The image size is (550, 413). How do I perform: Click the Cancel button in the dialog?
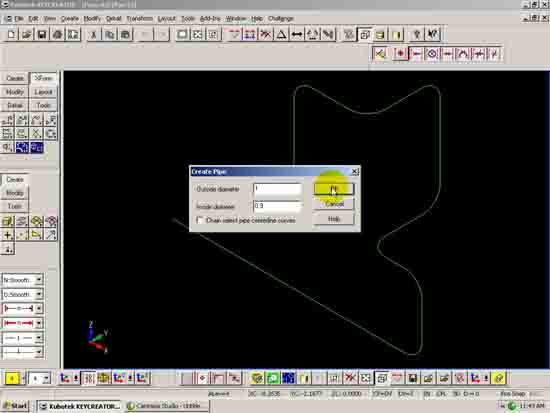point(334,204)
